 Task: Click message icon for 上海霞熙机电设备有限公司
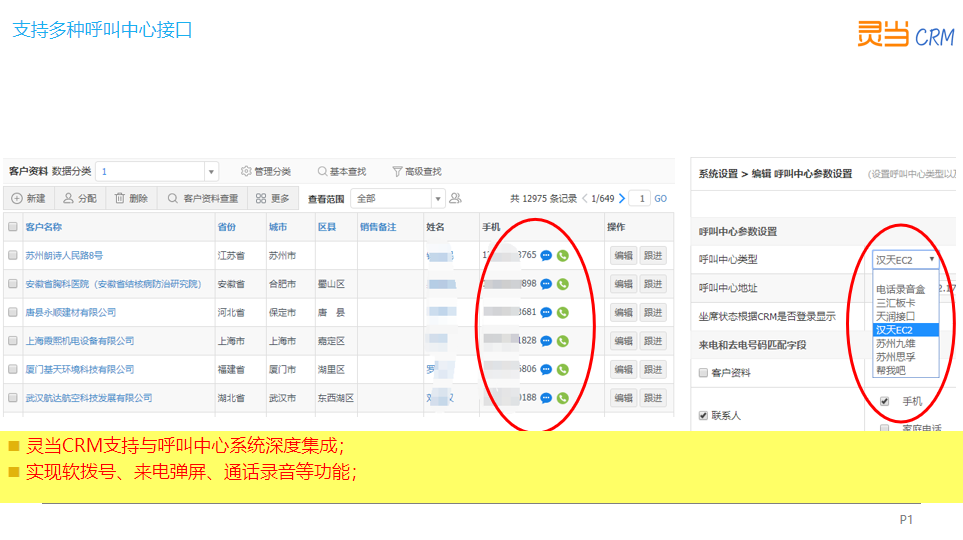pyautogui.click(x=546, y=341)
